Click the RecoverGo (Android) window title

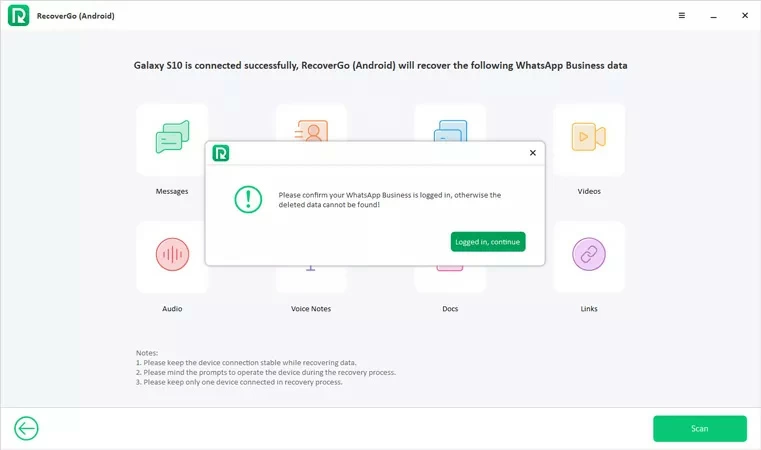pyautogui.click(x=76, y=16)
